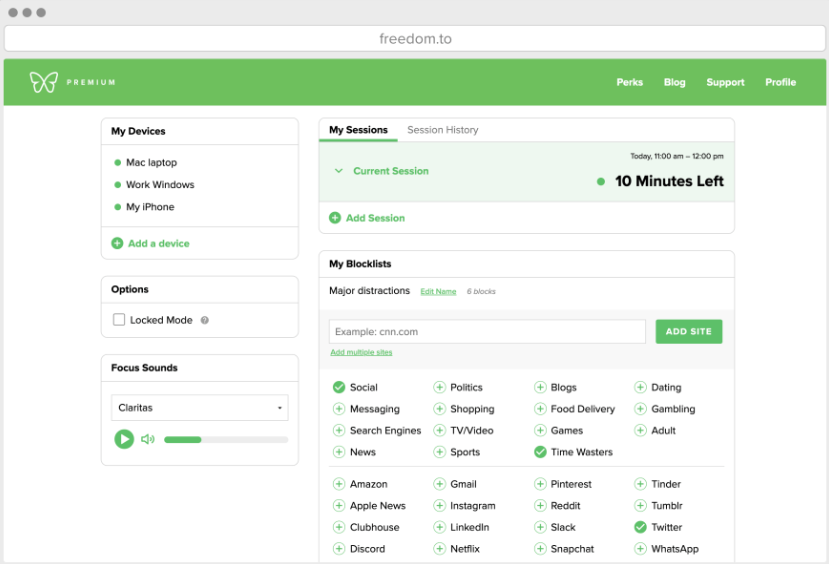Click the plus icon beside Add a device
This screenshot has width=829, height=564.
tap(117, 243)
